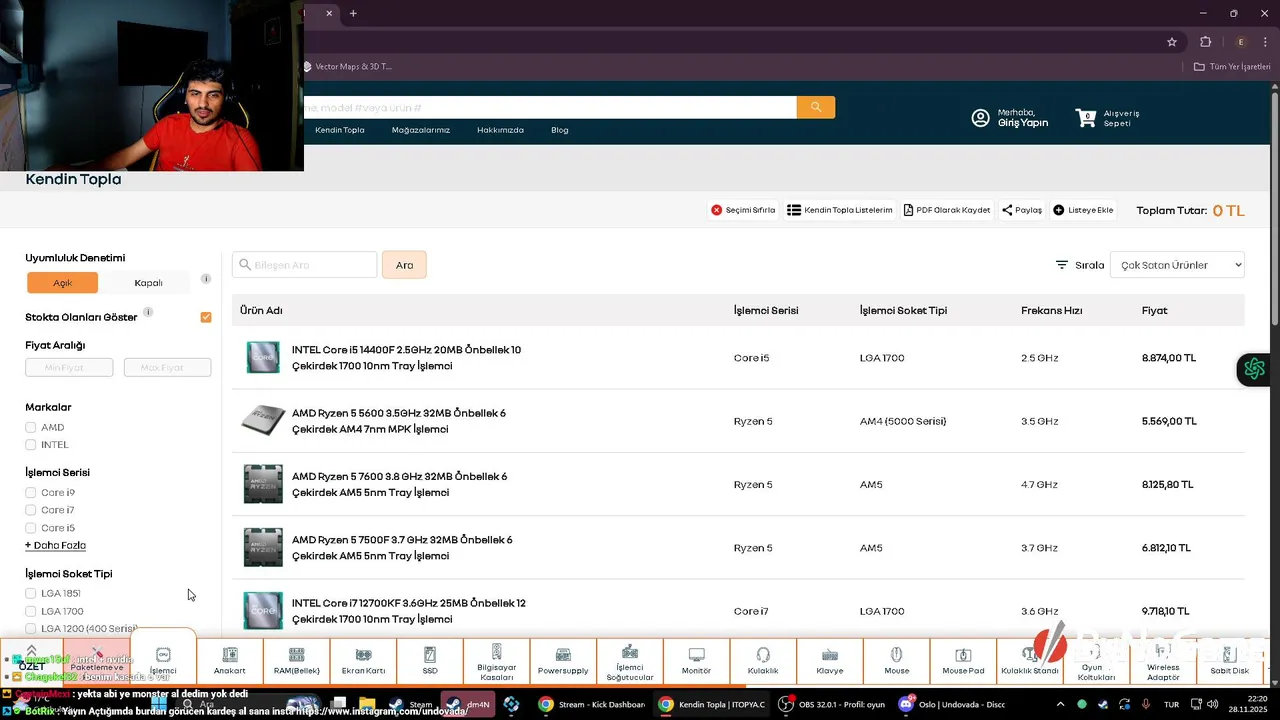This screenshot has height=720, width=1280.
Task: Open OBS 32.0.1 from the taskbar
Action: click(x=831, y=704)
